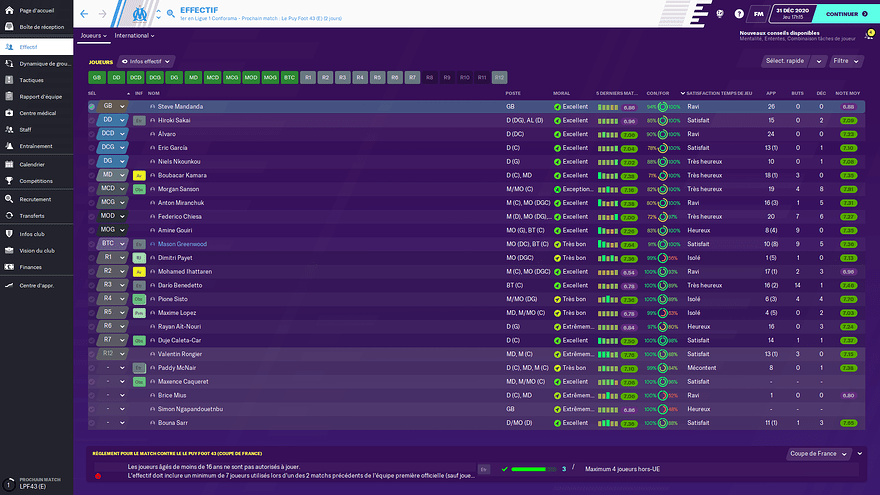Expand the Infos effectif view dropdown
Screen dimensions: 880x495
tap(146, 61)
